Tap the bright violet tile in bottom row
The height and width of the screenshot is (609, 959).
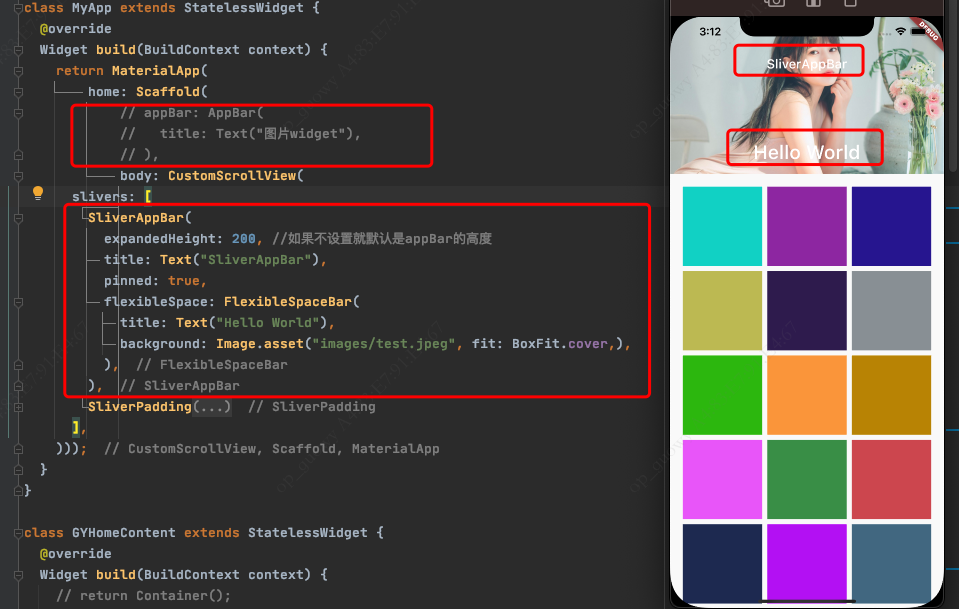click(807, 563)
